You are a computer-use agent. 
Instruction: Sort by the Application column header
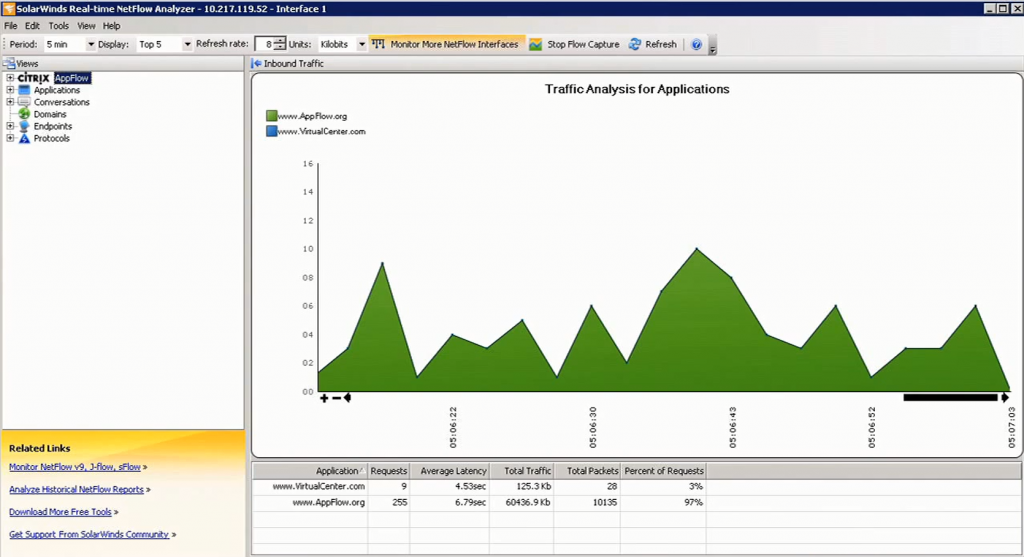(310, 471)
